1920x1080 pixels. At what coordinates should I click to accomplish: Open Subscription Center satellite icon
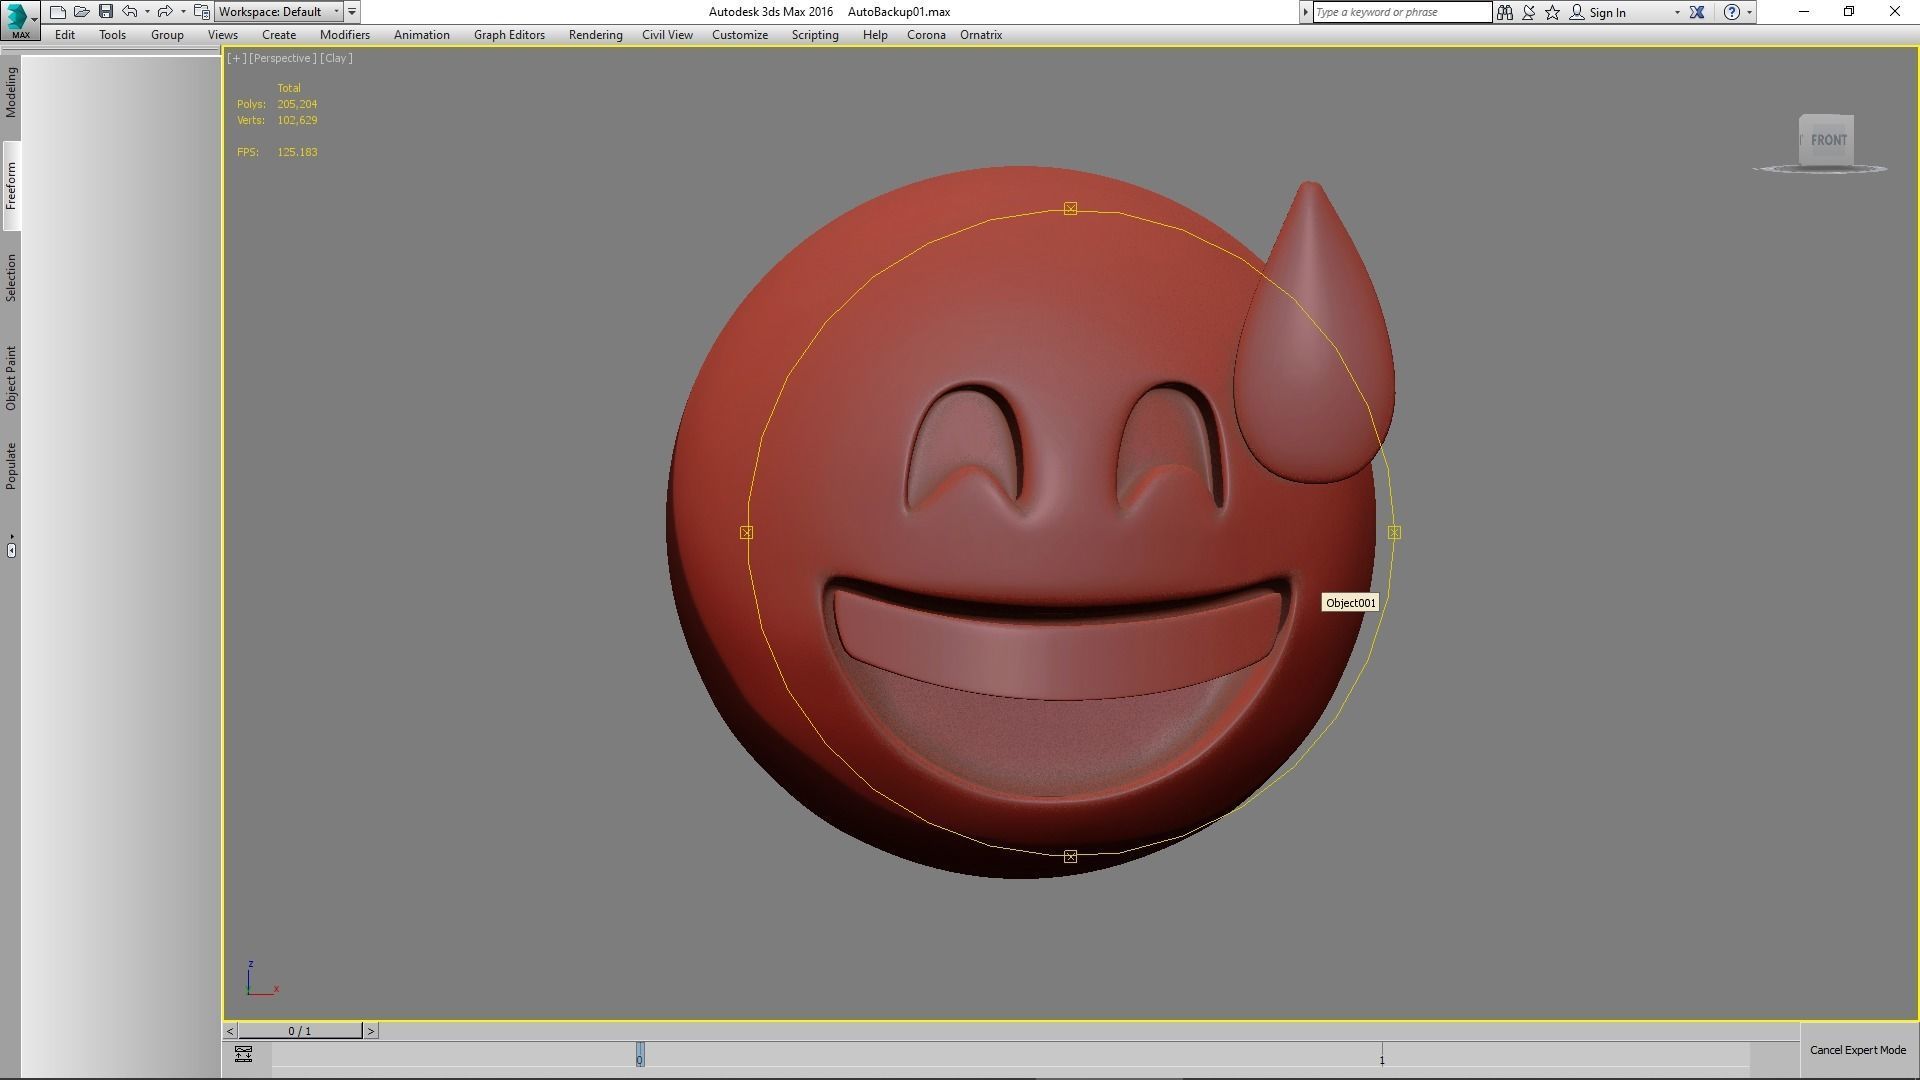click(1529, 12)
